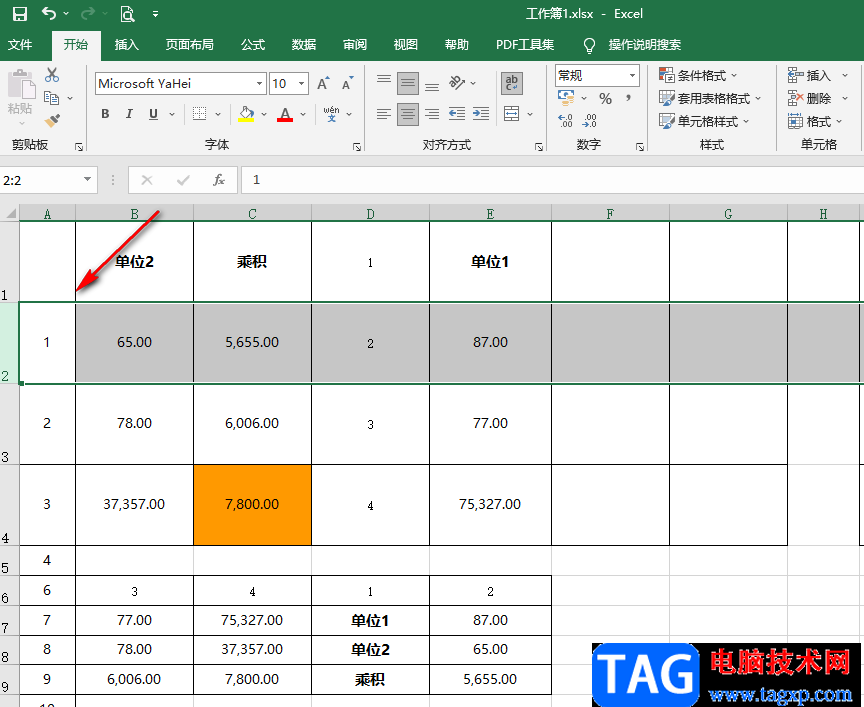Expand the Name Box dropdown arrow

pyautogui.click(x=88, y=180)
